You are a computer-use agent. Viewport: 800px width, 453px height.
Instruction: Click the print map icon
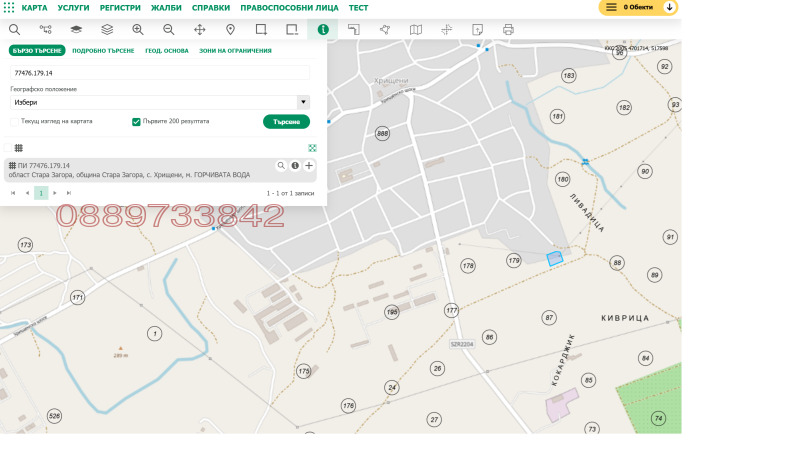(x=508, y=30)
